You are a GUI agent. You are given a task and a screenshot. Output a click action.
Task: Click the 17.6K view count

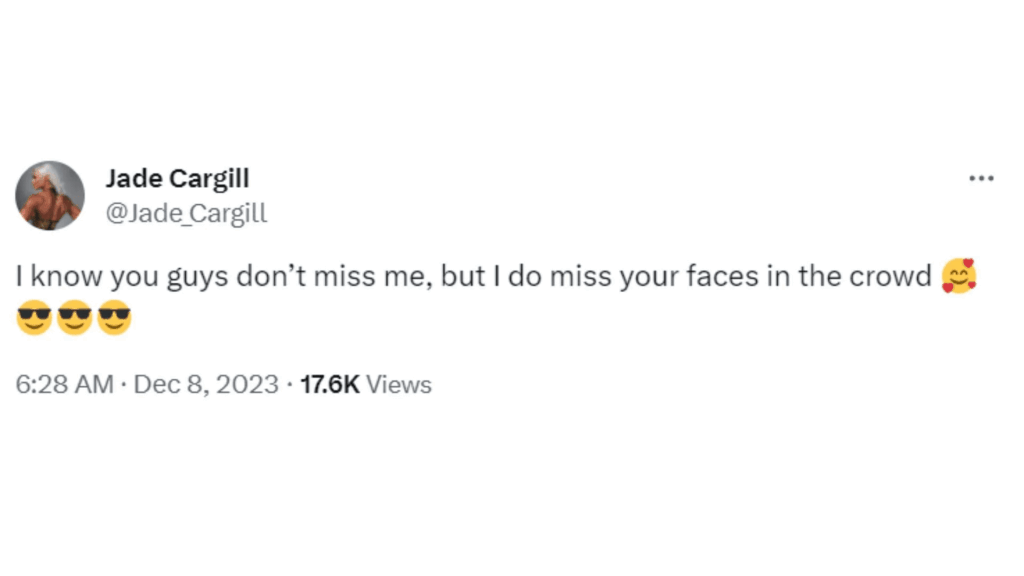329,385
